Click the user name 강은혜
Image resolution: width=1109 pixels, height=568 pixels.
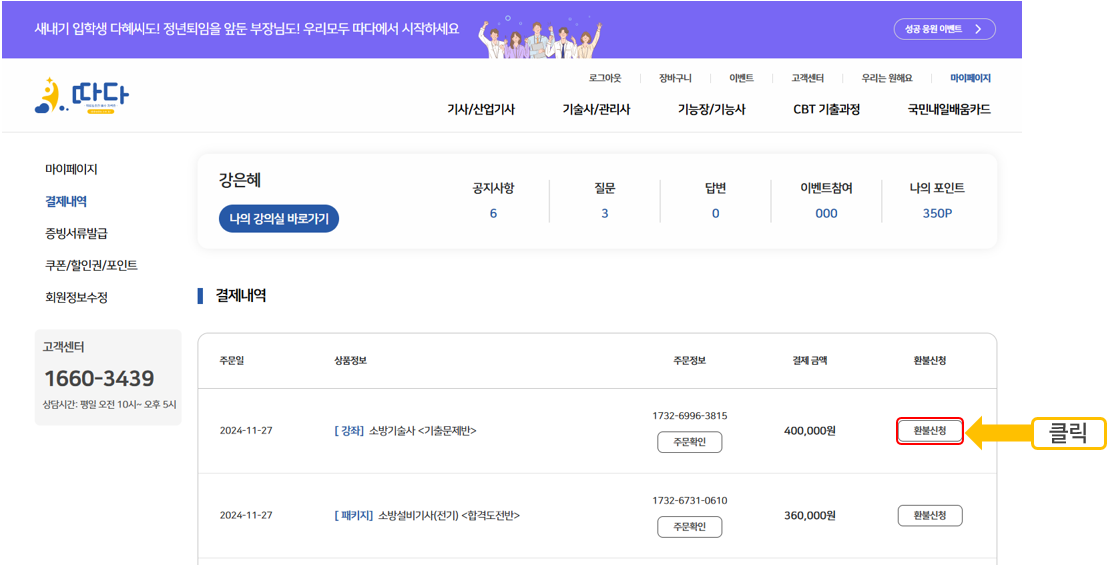coord(240,181)
